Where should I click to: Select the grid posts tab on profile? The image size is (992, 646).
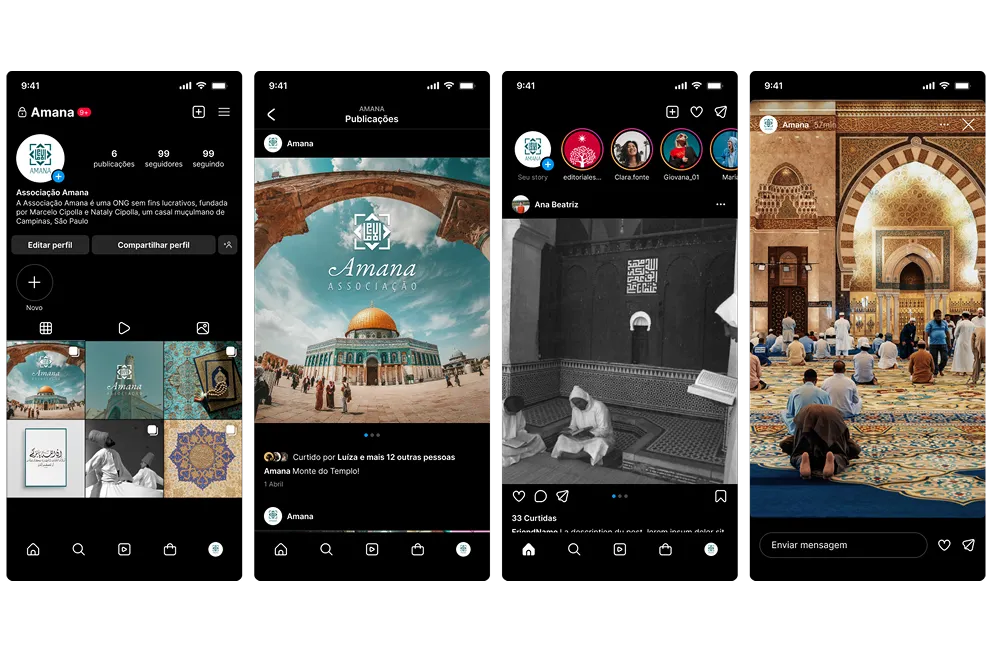(x=46, y=328)
